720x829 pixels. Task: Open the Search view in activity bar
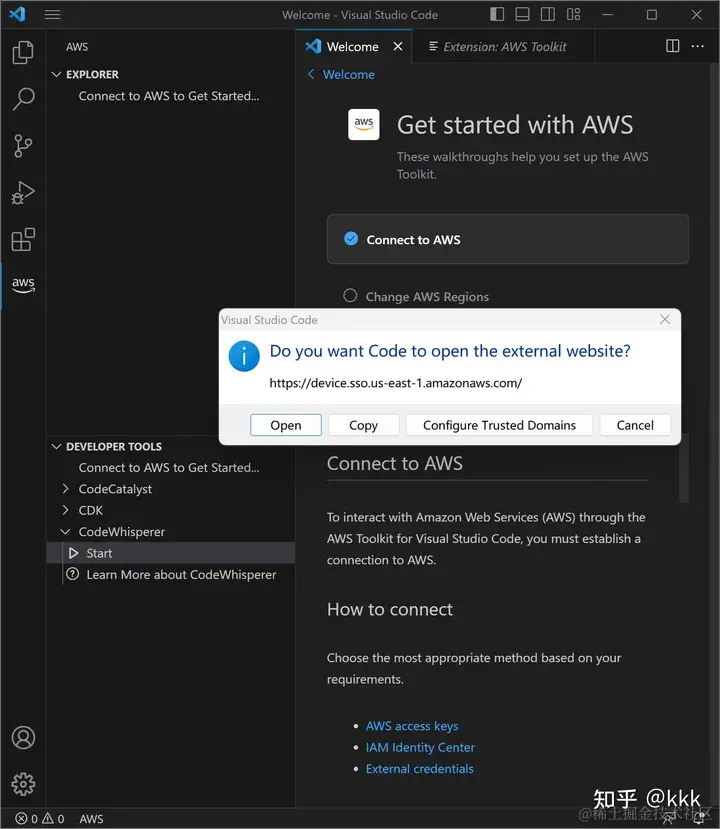point(23,99)
